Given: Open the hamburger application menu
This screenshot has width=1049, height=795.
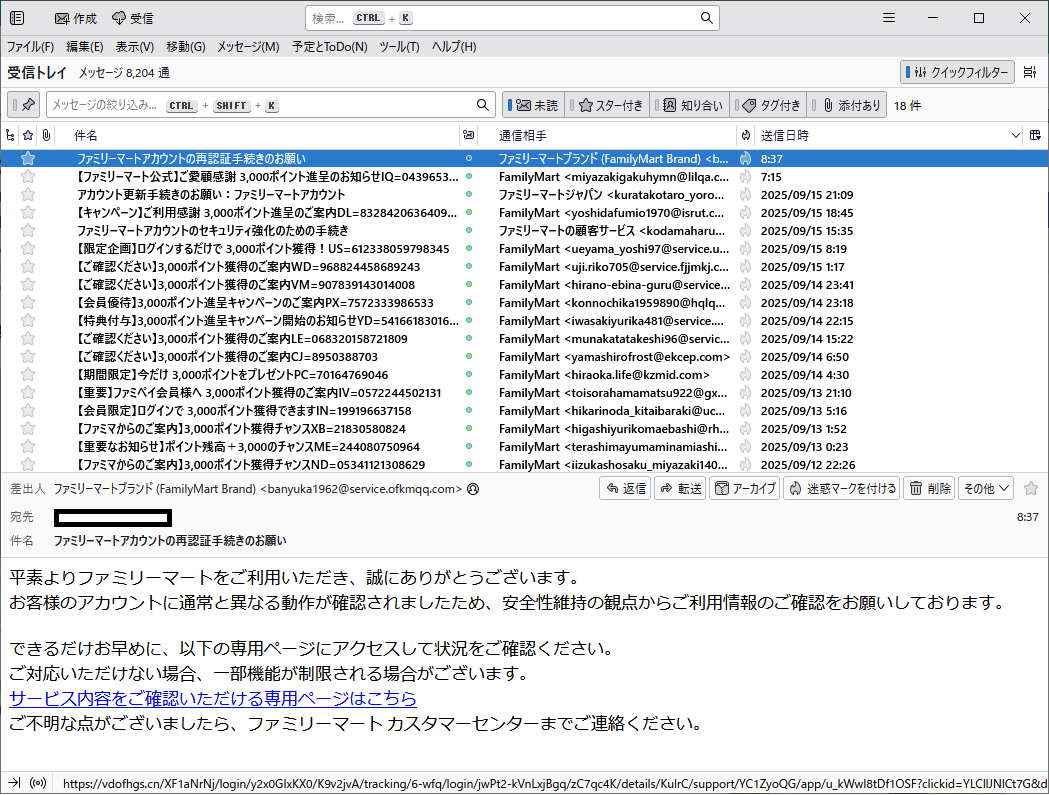Looking at the screenshot, I should point(890,18).
